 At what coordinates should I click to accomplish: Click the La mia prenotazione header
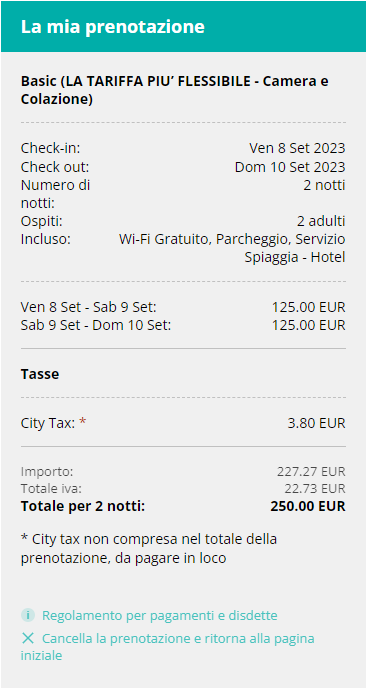coord(113,27)
